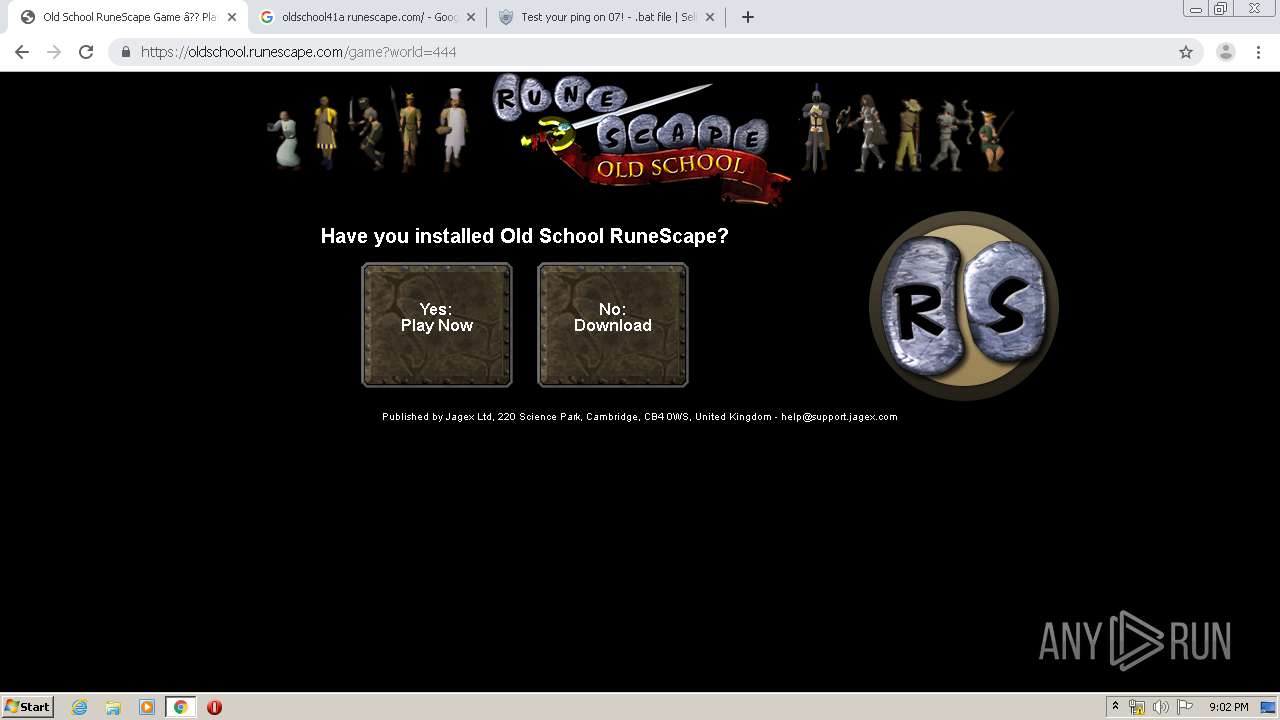Click the action center flag tray icon
Viewport: 1280px width, 720px height.
1185,707
